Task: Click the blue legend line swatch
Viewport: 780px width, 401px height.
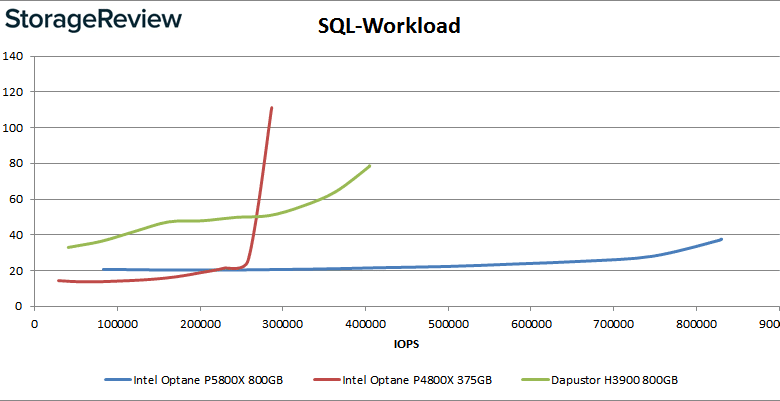Action: point(117,381)
